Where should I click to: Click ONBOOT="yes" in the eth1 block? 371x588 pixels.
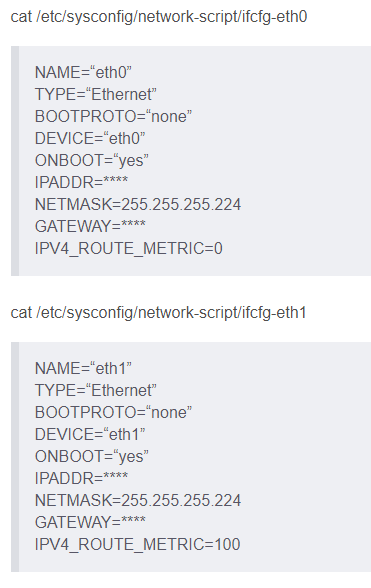point(92,456)
